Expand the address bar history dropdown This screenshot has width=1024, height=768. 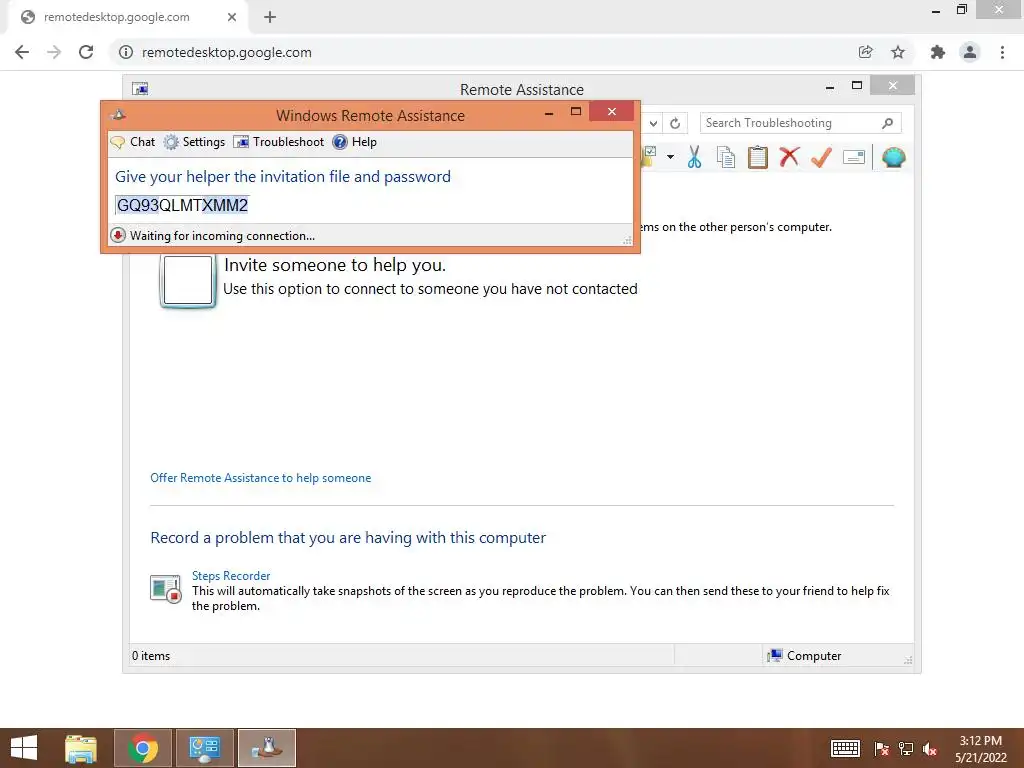pyautogui.click(x=653, y=123)
